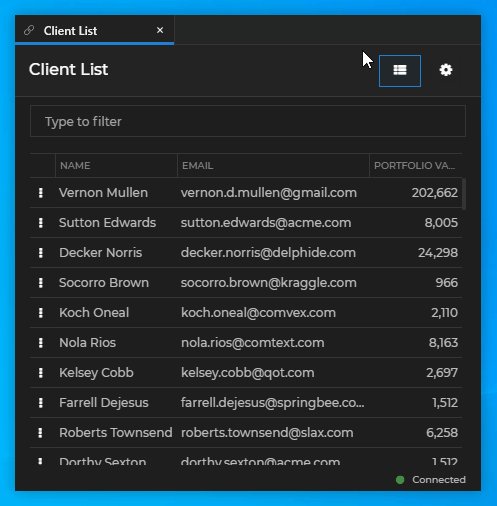Click portfolio value 8,005
This screenshot has width=497, height=506.
click(441, 223)
